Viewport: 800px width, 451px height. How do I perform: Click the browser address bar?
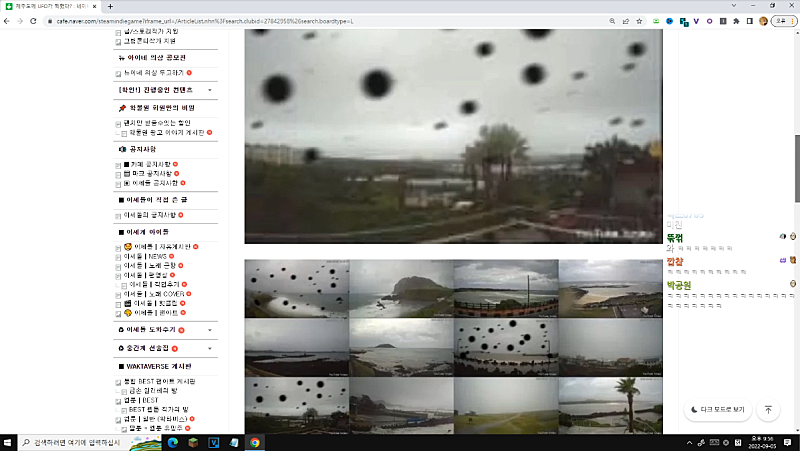tap(327, 21)
